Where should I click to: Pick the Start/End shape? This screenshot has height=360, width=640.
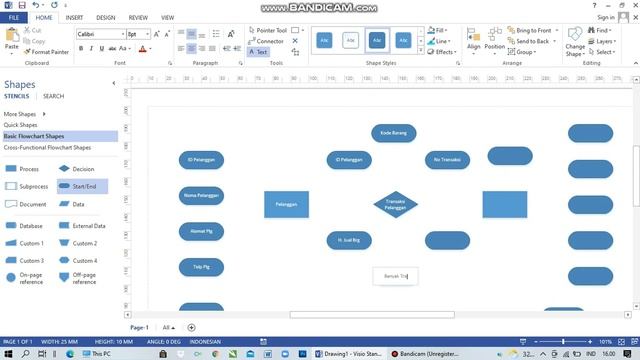[82, 186]
